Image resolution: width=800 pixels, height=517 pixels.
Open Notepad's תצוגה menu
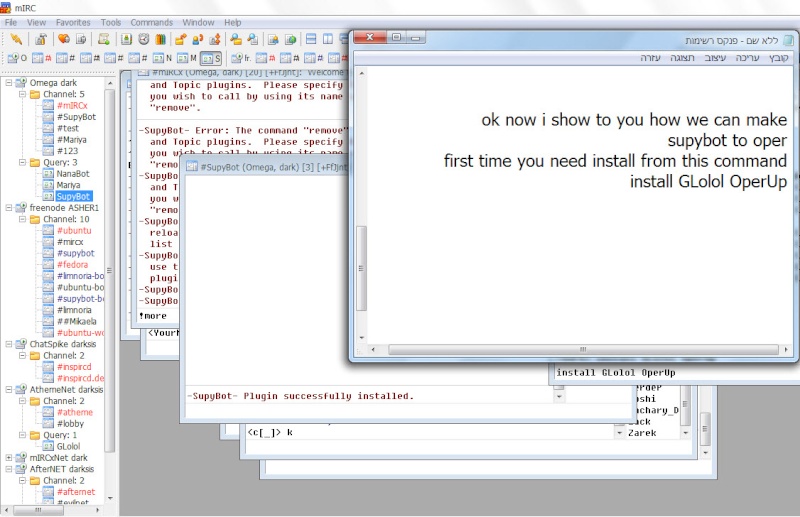(x=682, y=58)
